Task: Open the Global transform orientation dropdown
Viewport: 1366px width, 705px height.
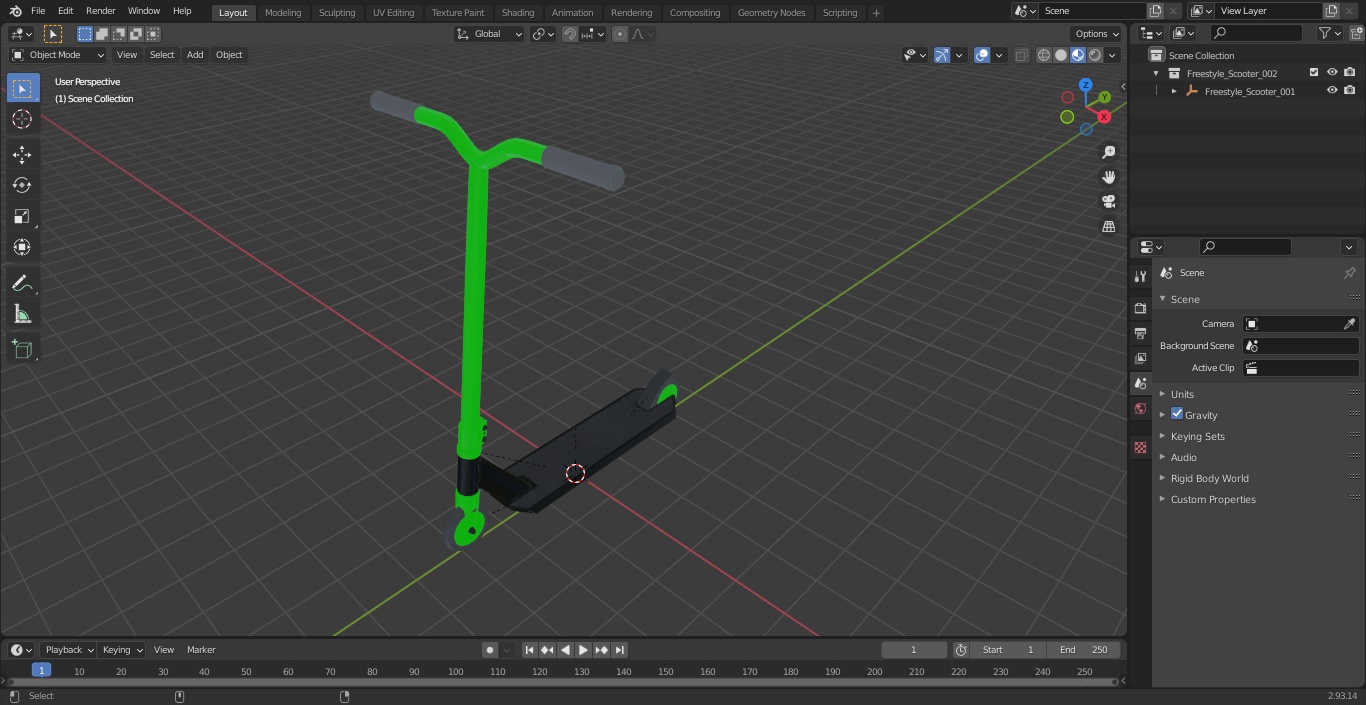Action: 490,34
